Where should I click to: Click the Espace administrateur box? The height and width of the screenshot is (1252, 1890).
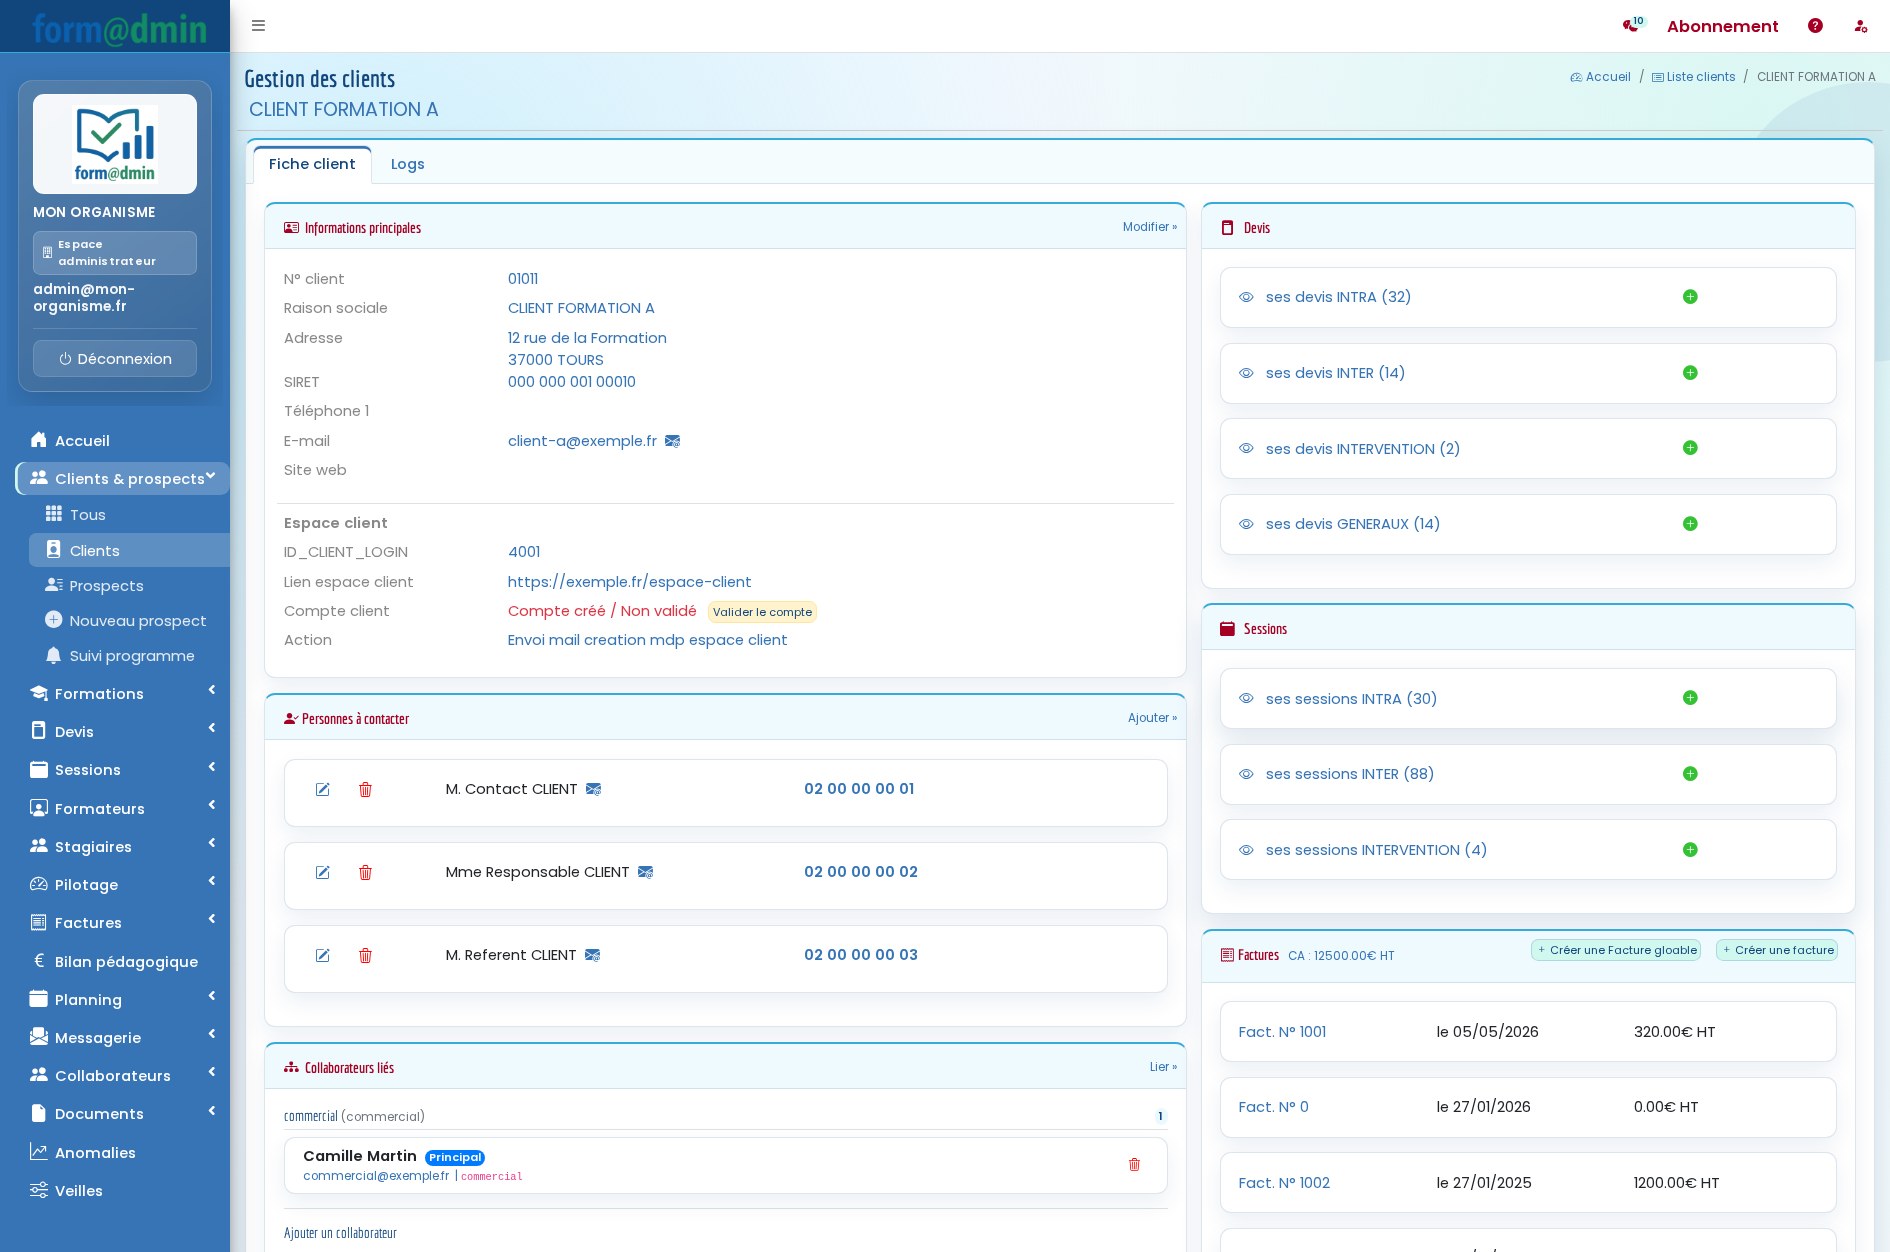click(x=115, y=253)
